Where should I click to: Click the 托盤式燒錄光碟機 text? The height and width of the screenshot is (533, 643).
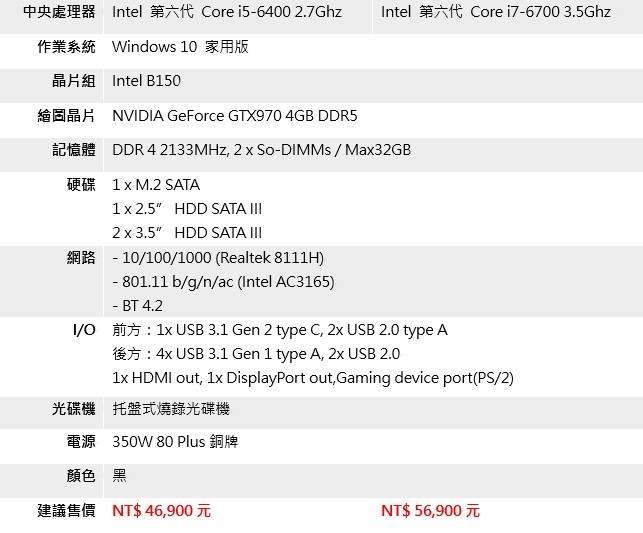point(171,409)
